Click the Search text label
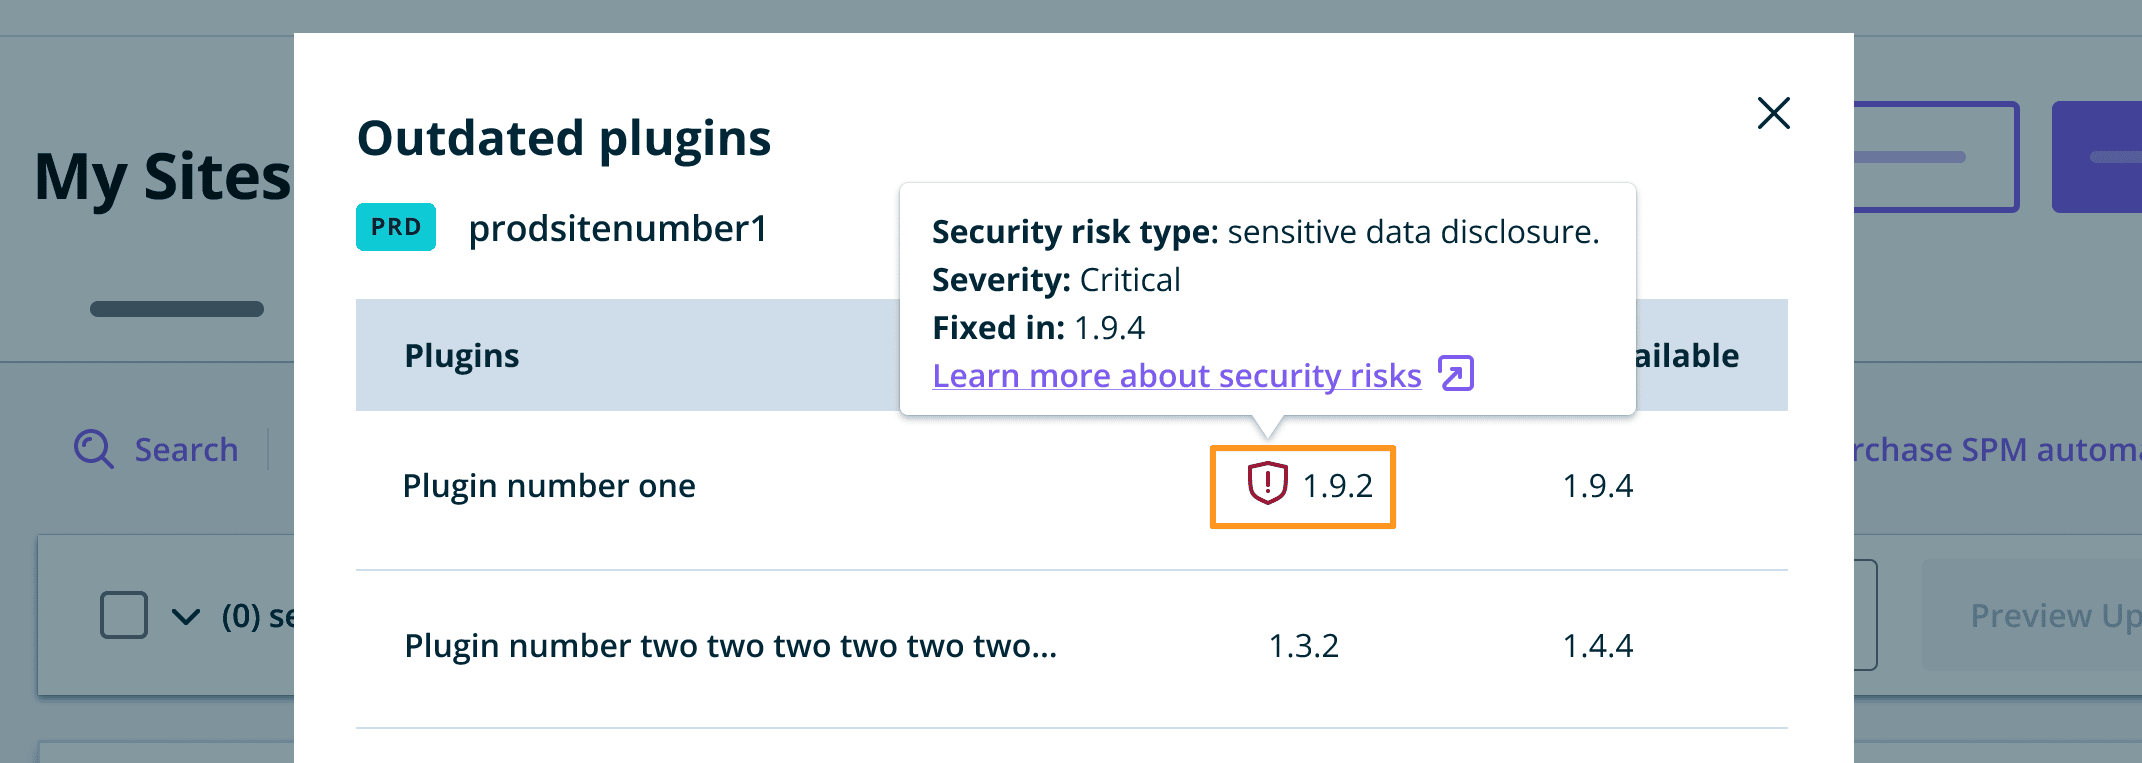 pyautogui.click(x=186, y=450)
